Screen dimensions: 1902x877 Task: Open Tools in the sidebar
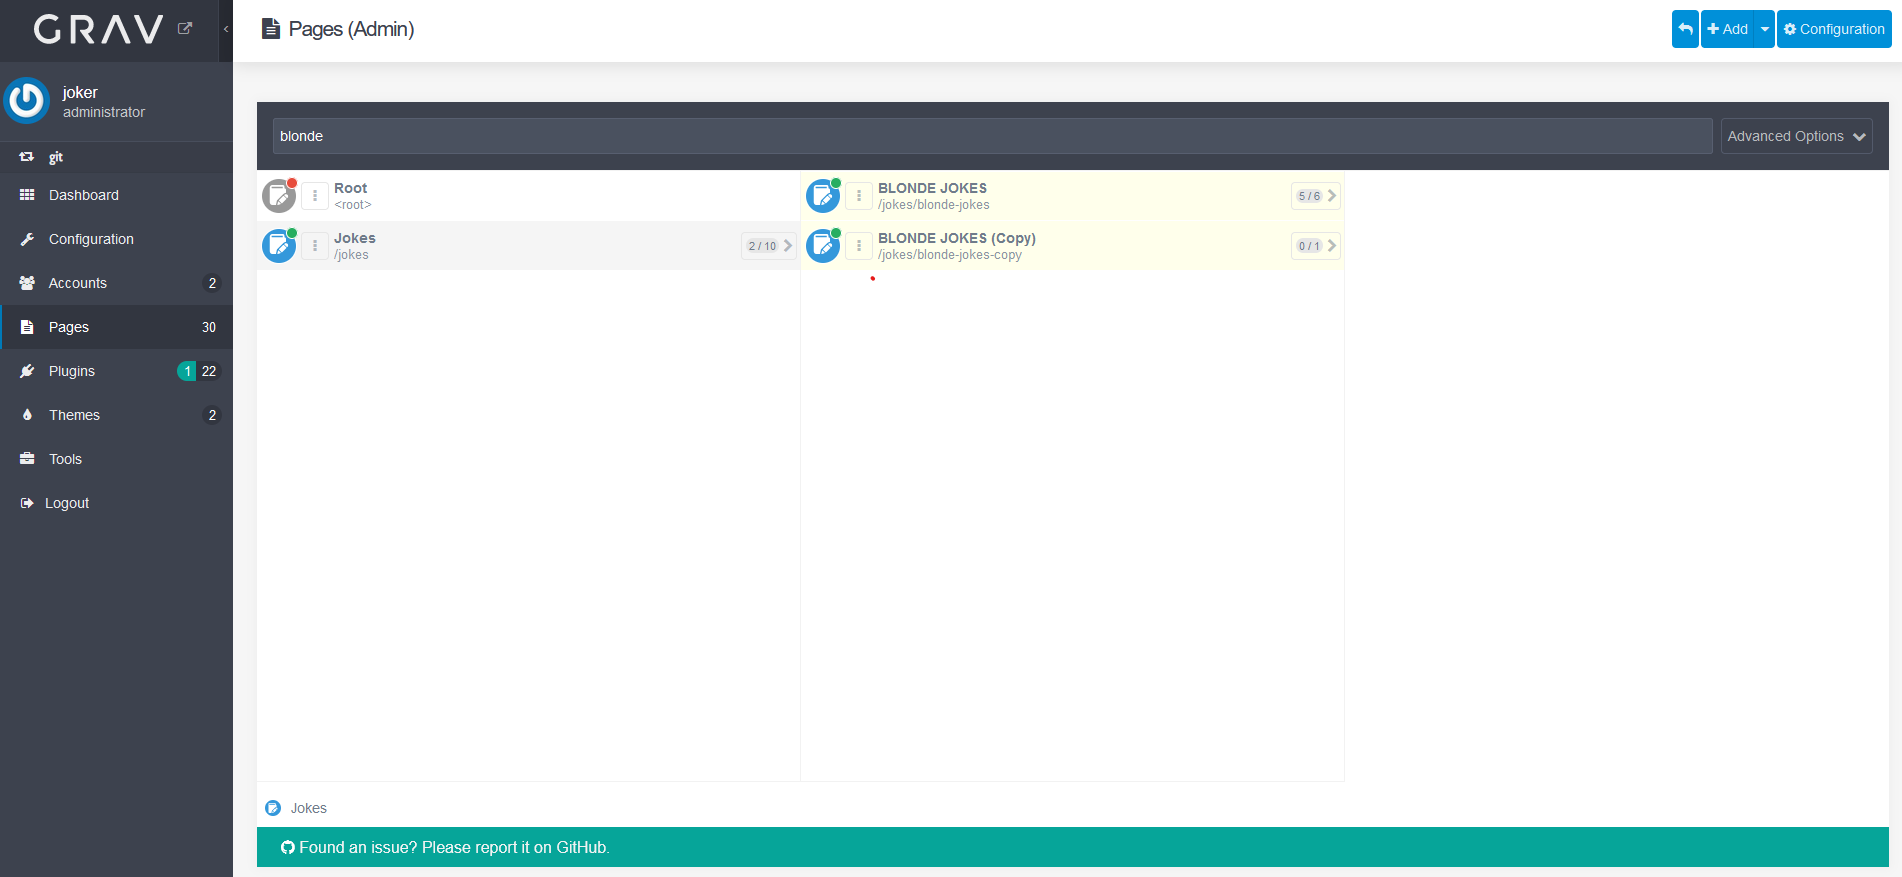coord(116,459)
